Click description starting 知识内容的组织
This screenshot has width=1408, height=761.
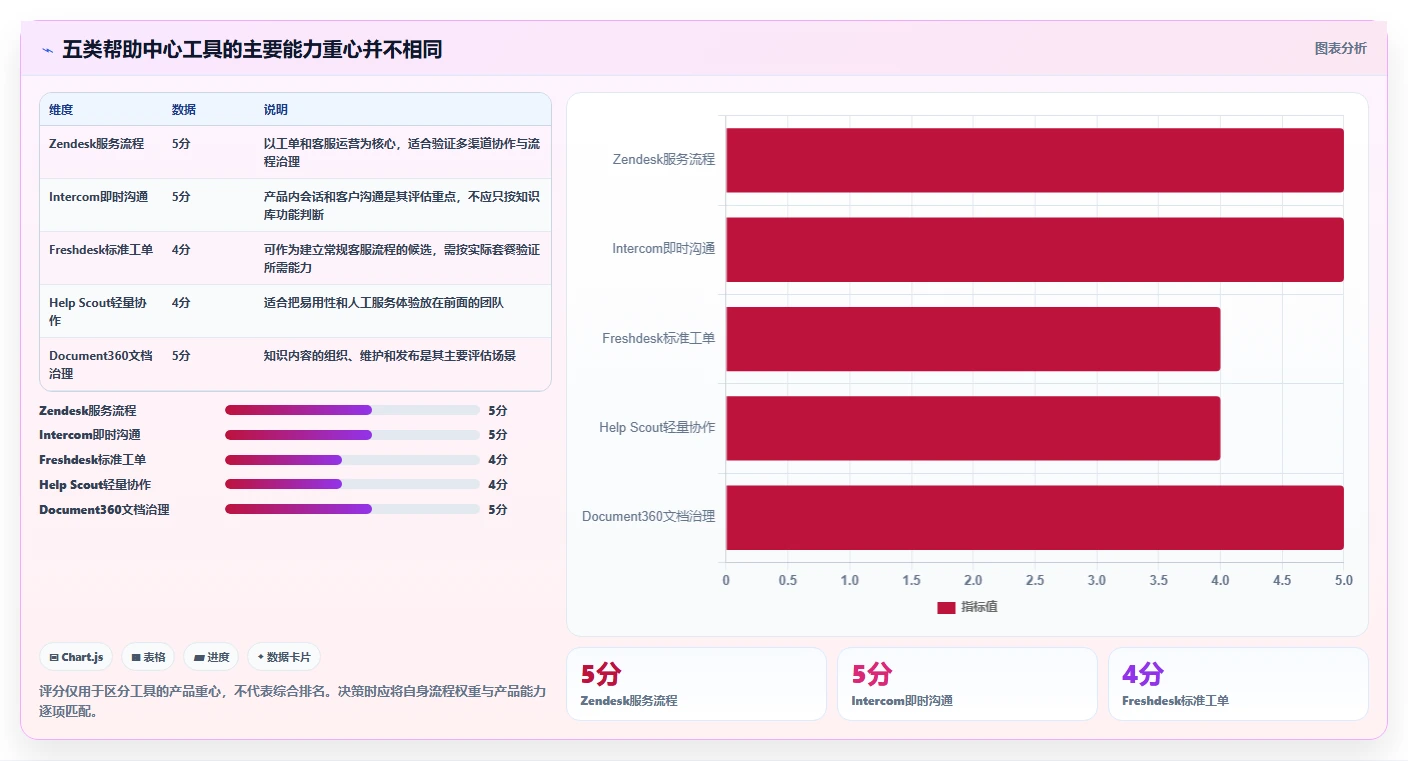(x=390, y=355)
